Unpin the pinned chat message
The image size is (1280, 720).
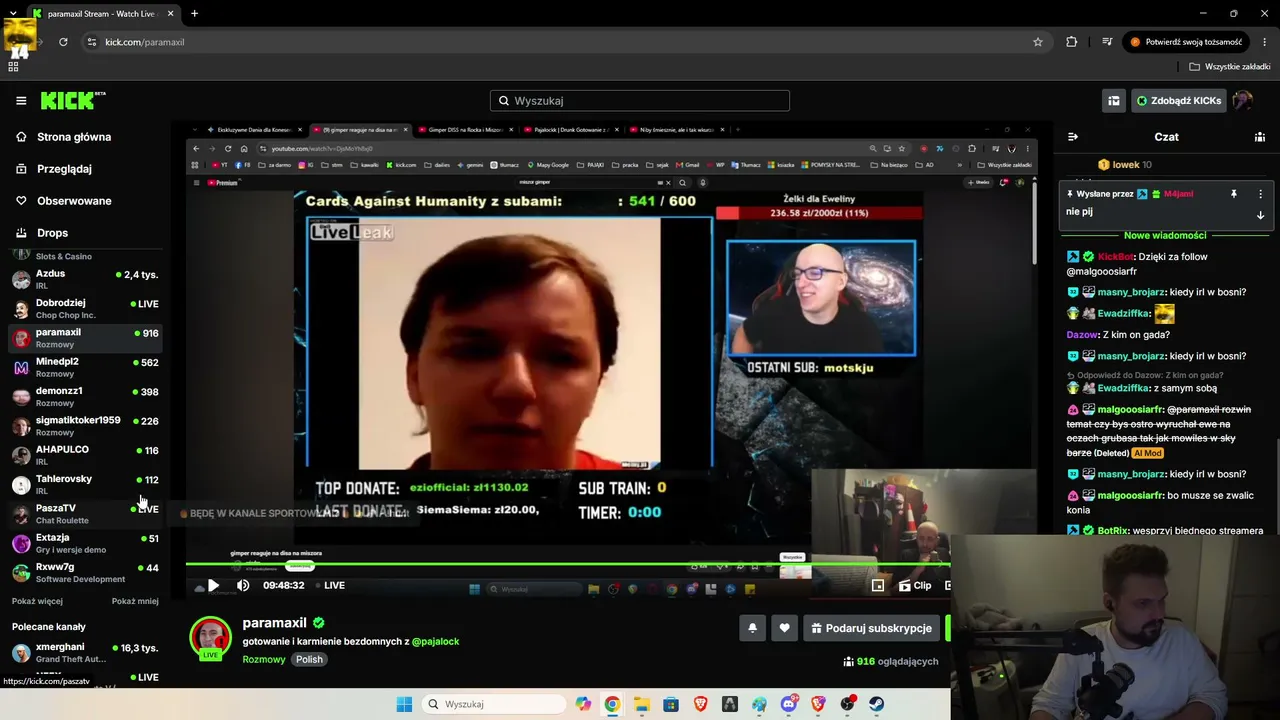pyautogui.click(x=1234, y=194)
